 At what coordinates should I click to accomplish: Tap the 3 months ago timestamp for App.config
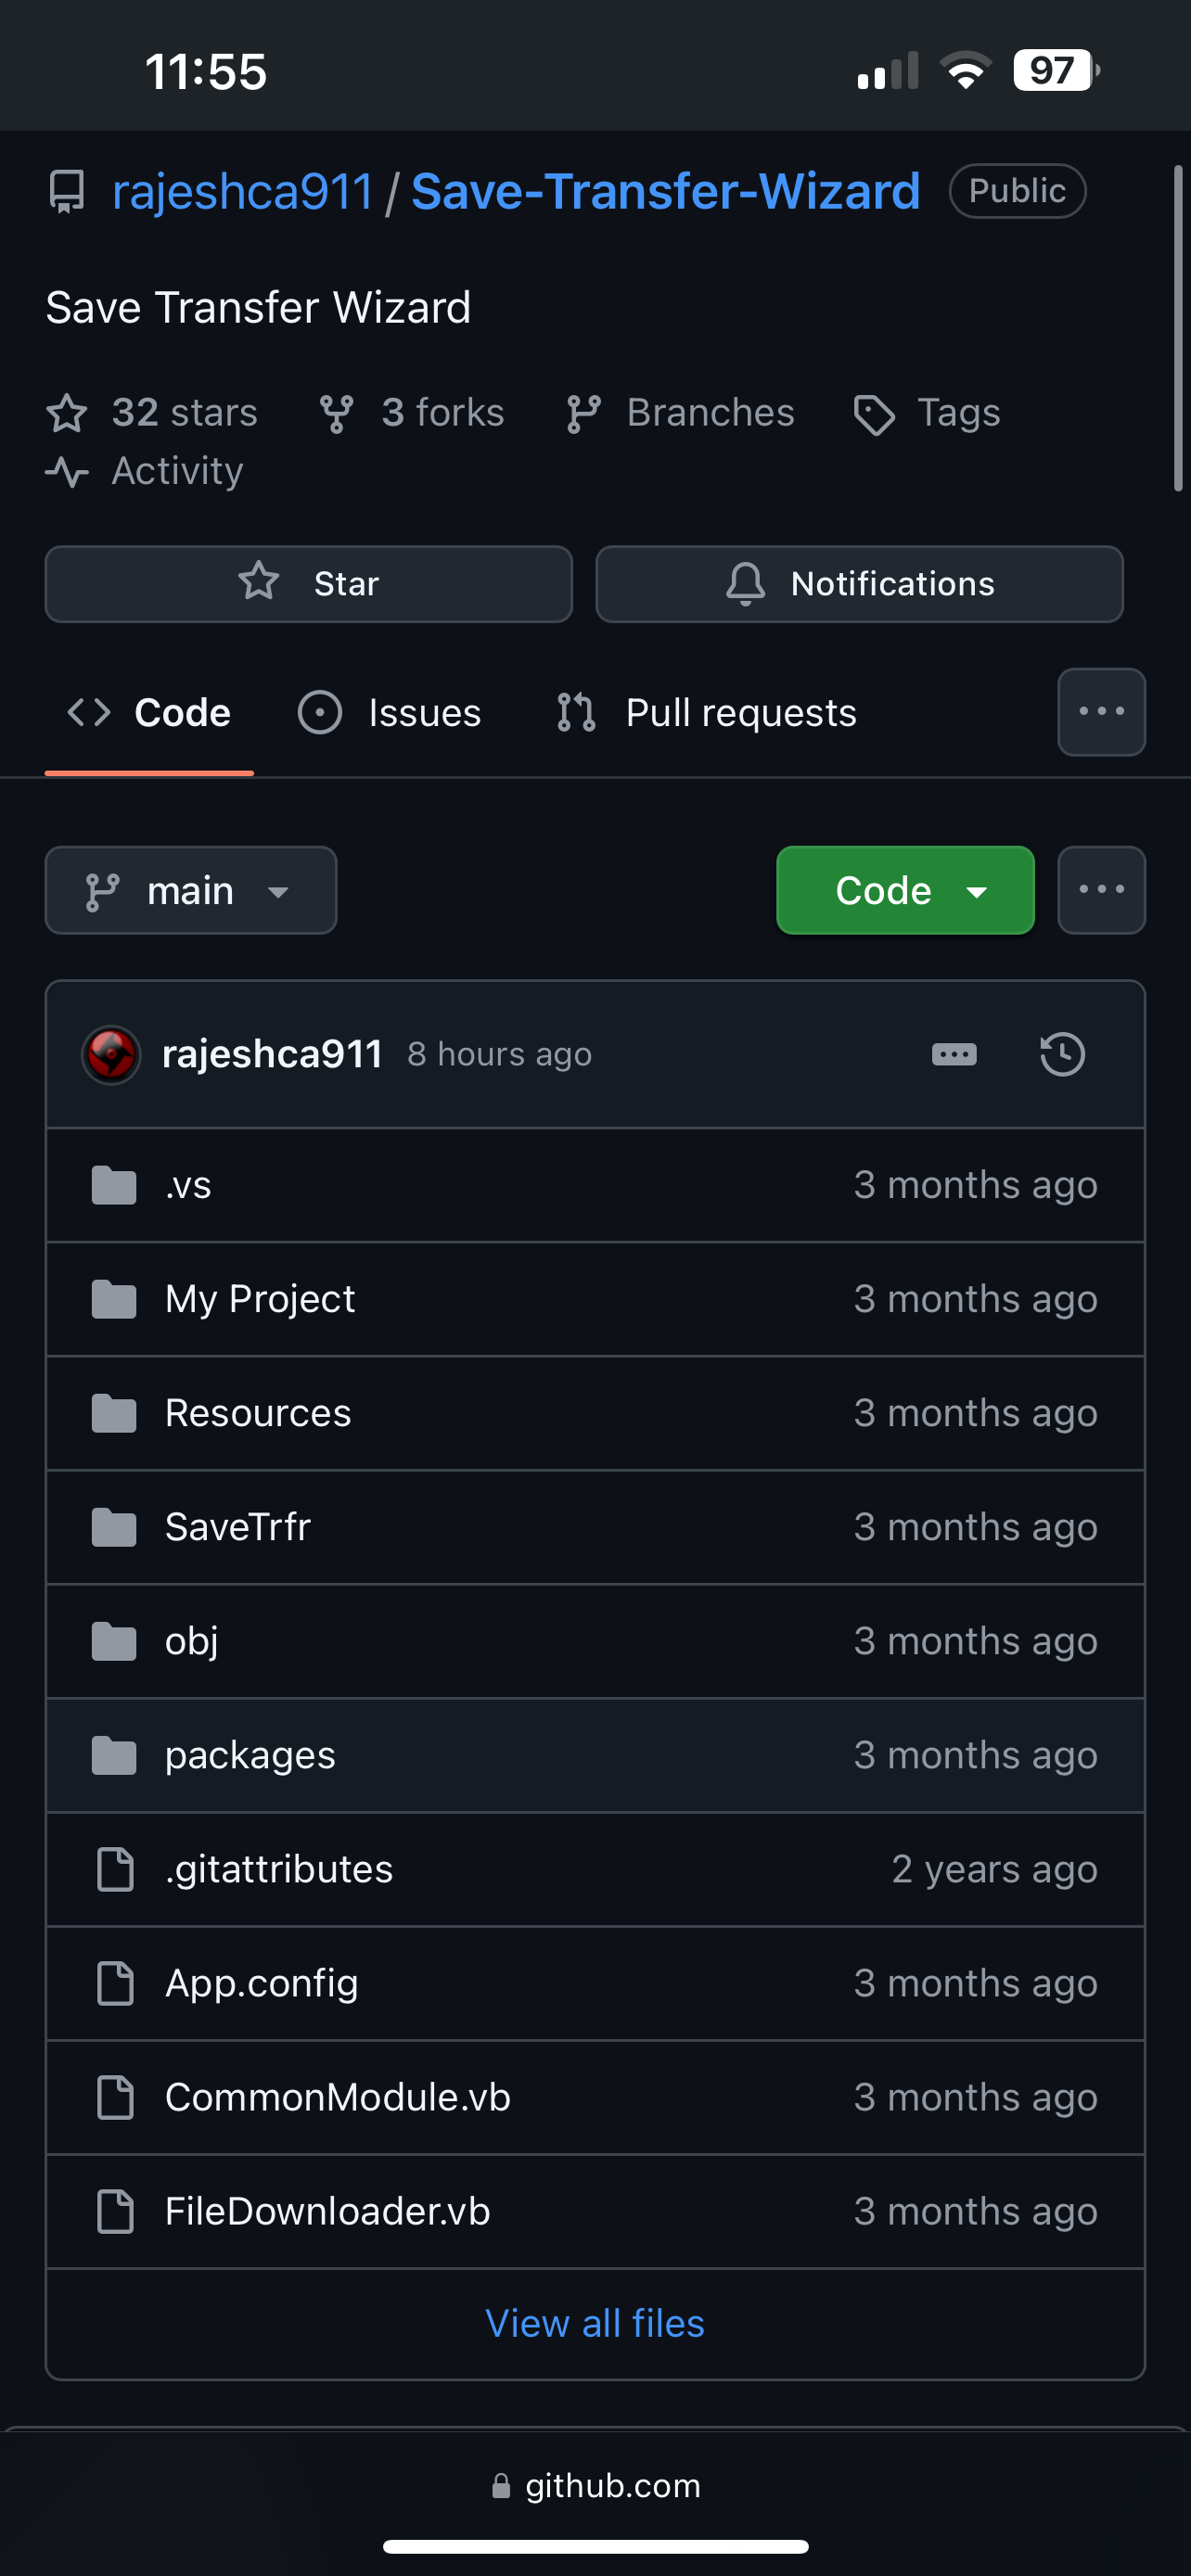(976, 1983)
